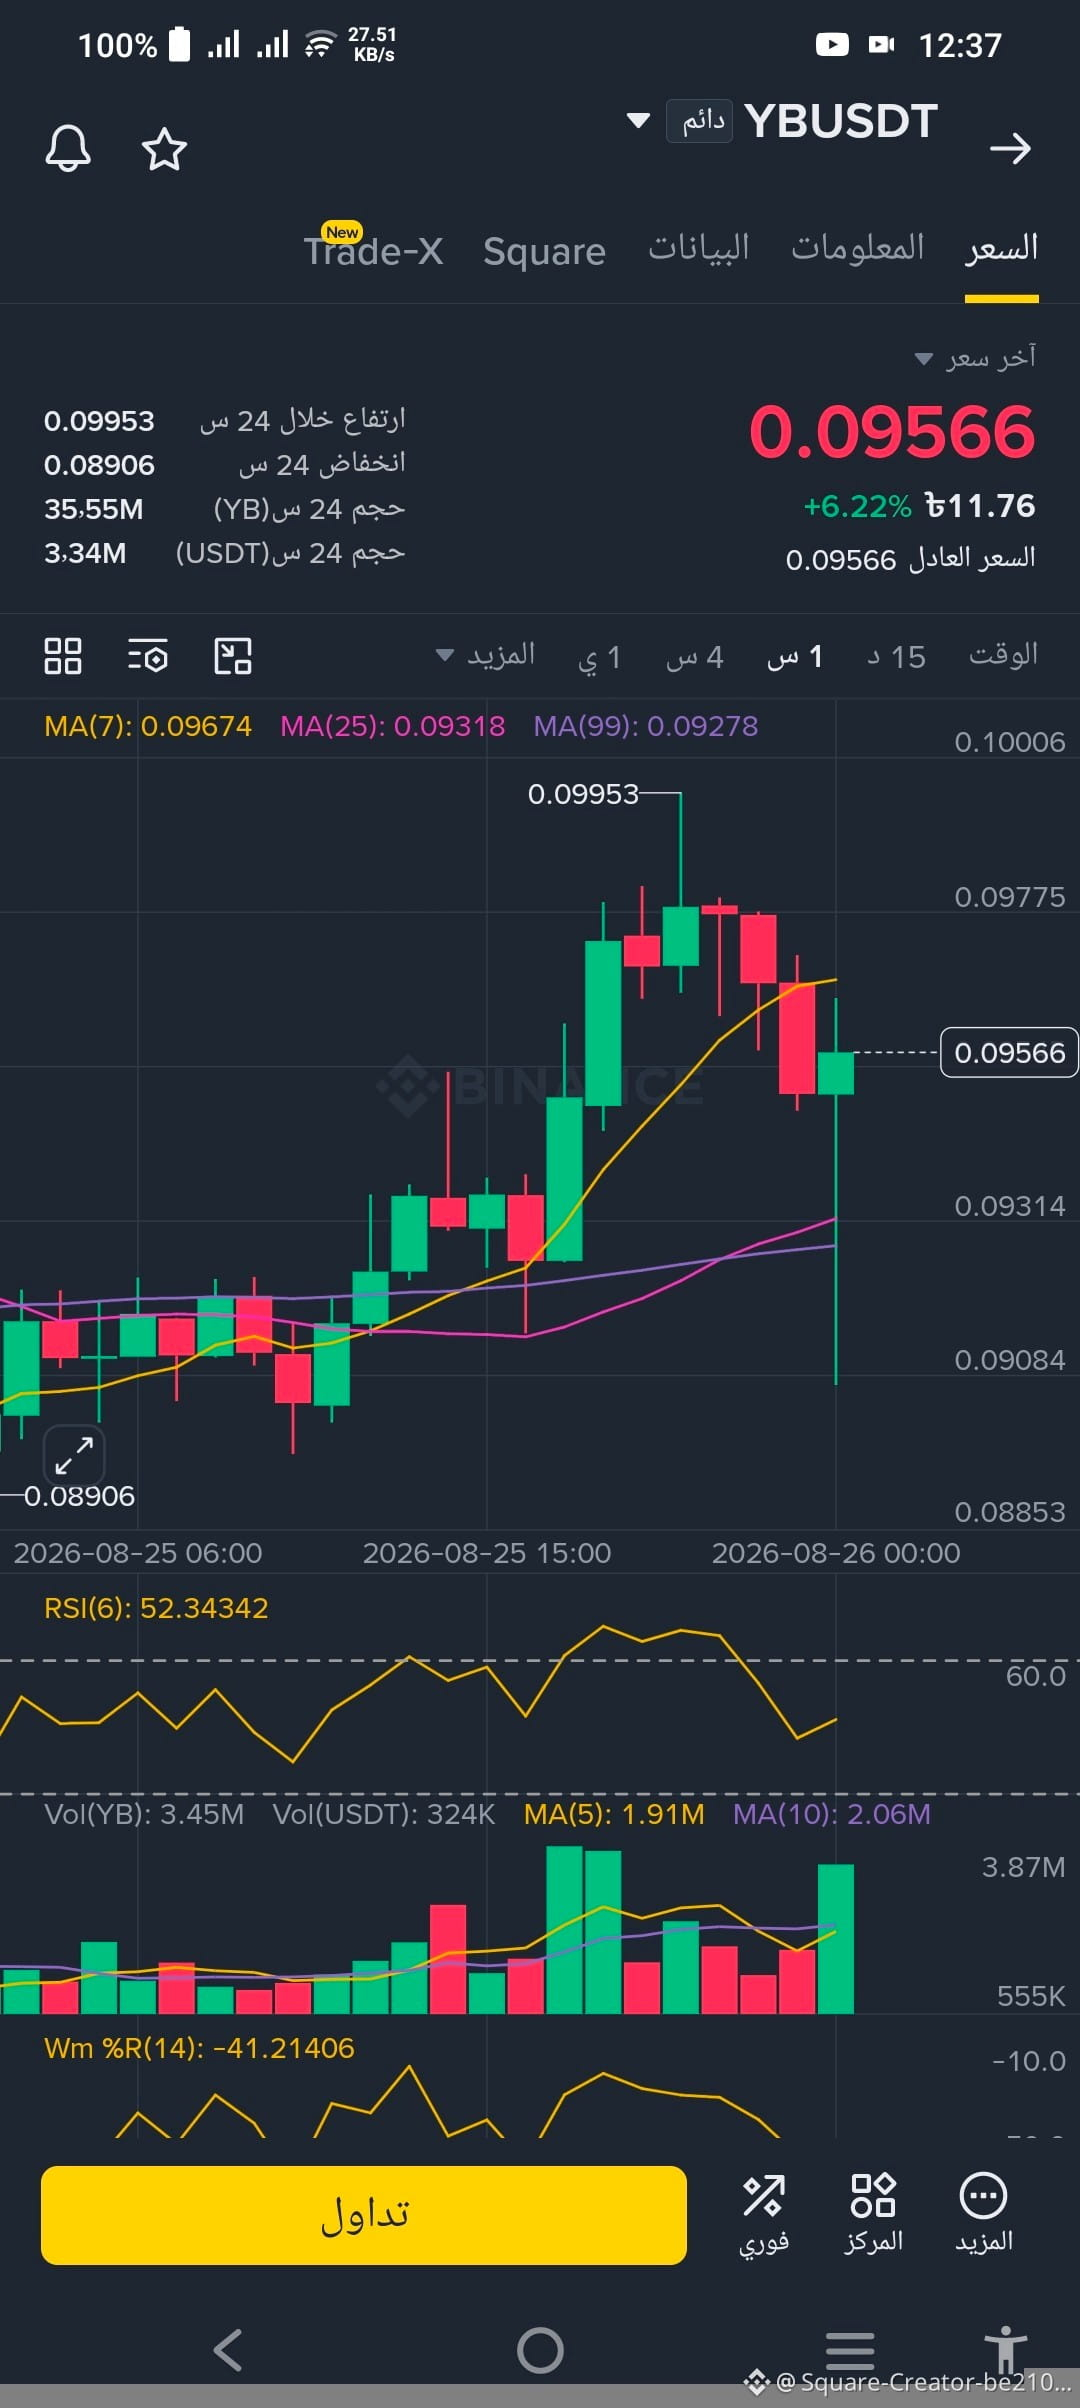
Task: Select the 15 د timeframe
Action: point(896,657)
